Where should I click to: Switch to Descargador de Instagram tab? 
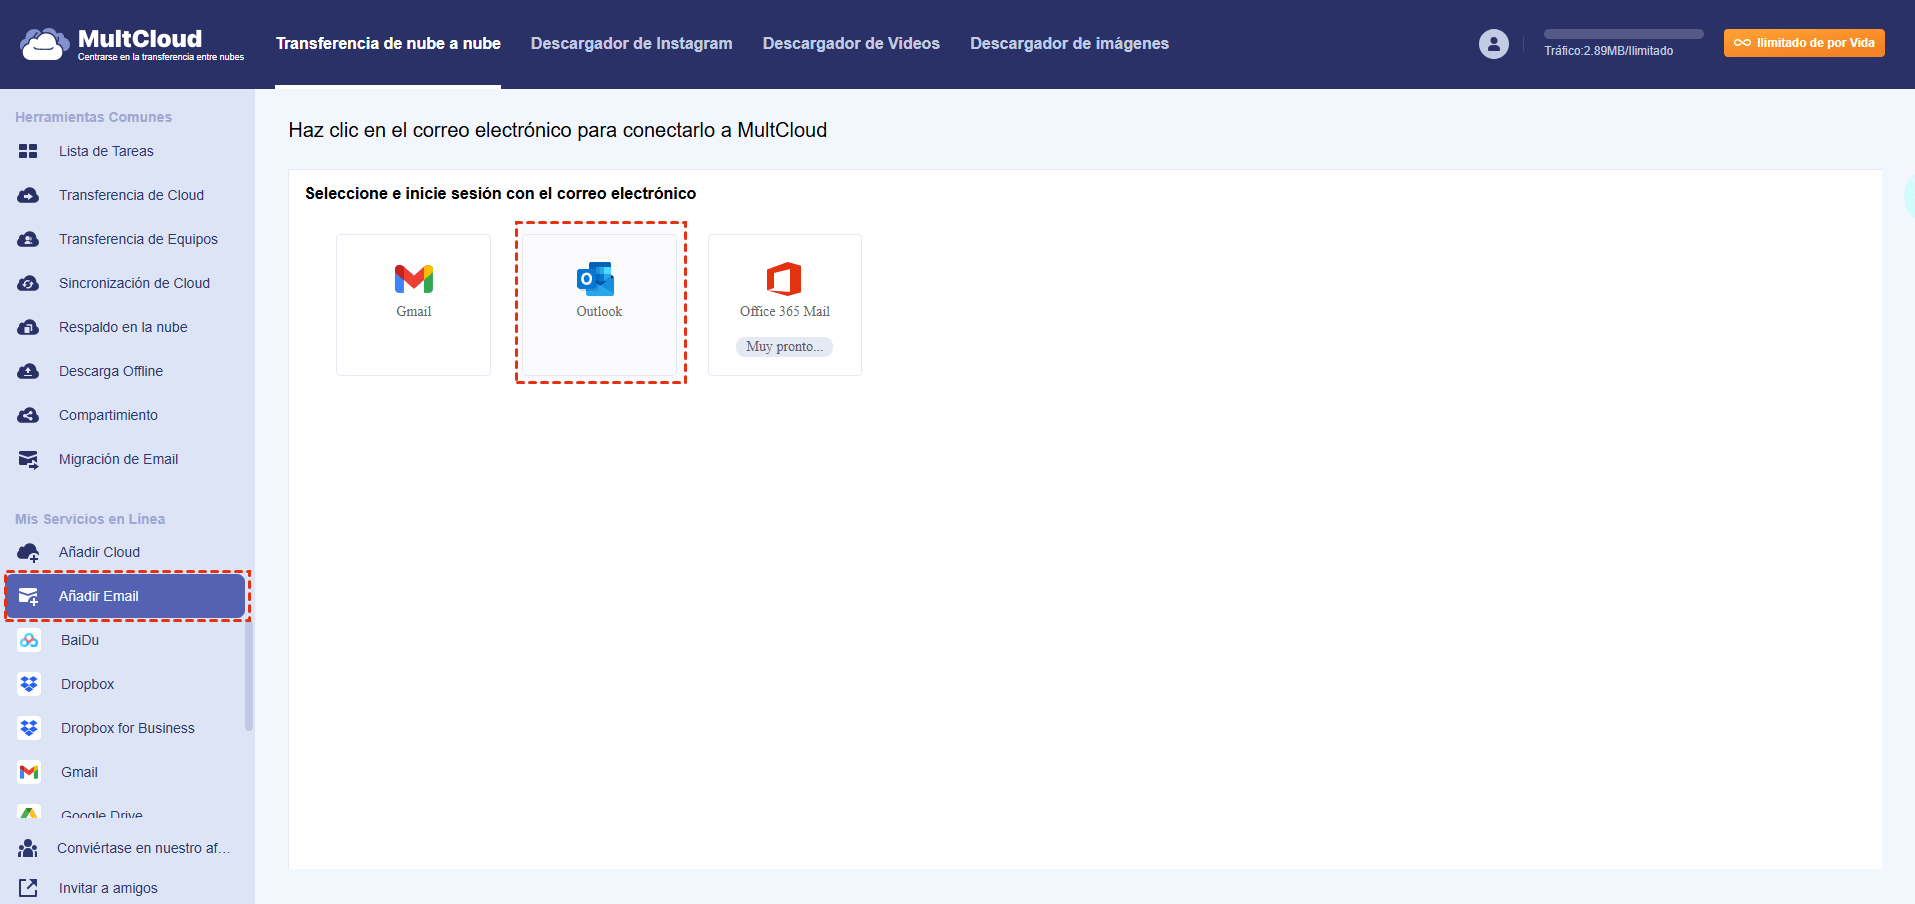tap(632, 44)
